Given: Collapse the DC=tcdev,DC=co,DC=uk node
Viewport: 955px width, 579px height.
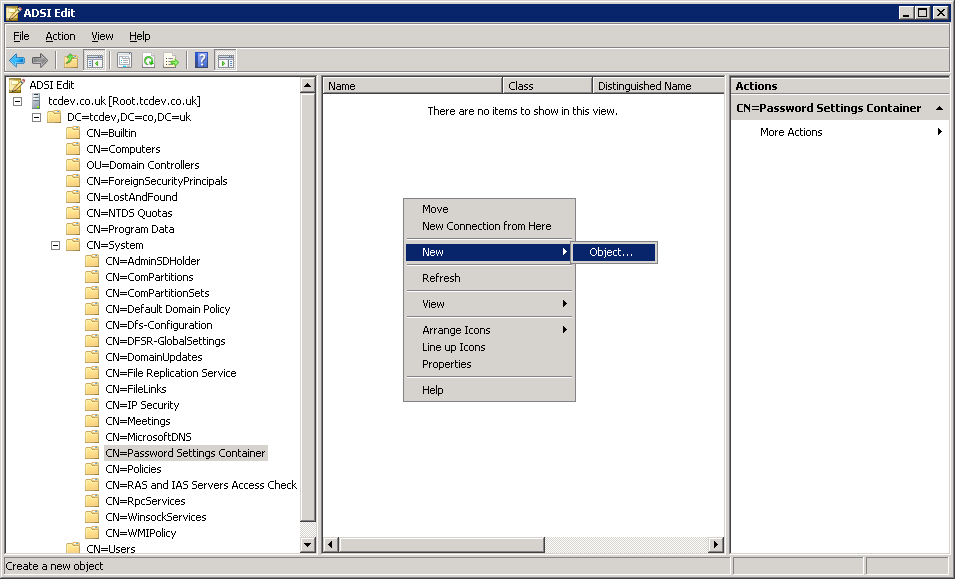Looking at the screenshot, I should 37,117.
